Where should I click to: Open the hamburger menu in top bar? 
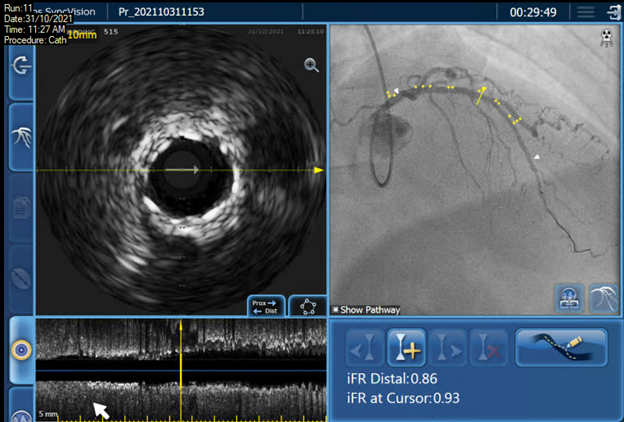[x=585, y=12]
